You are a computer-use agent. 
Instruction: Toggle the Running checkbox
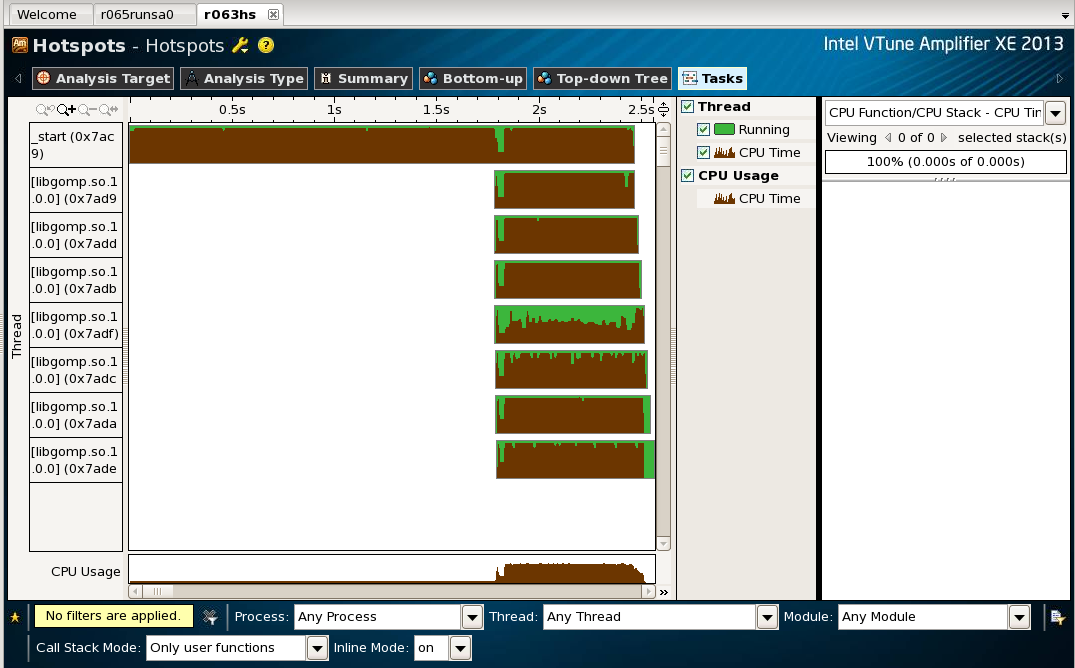(703, 130)
